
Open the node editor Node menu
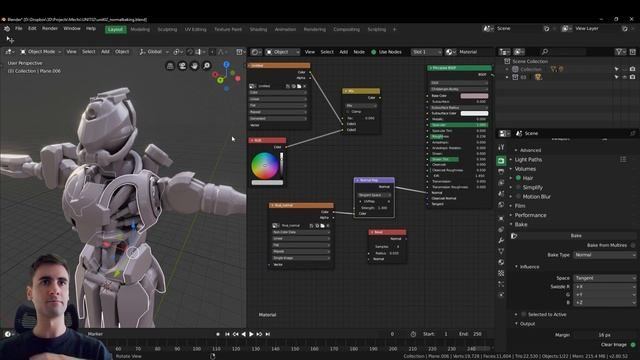click(359, 52)
